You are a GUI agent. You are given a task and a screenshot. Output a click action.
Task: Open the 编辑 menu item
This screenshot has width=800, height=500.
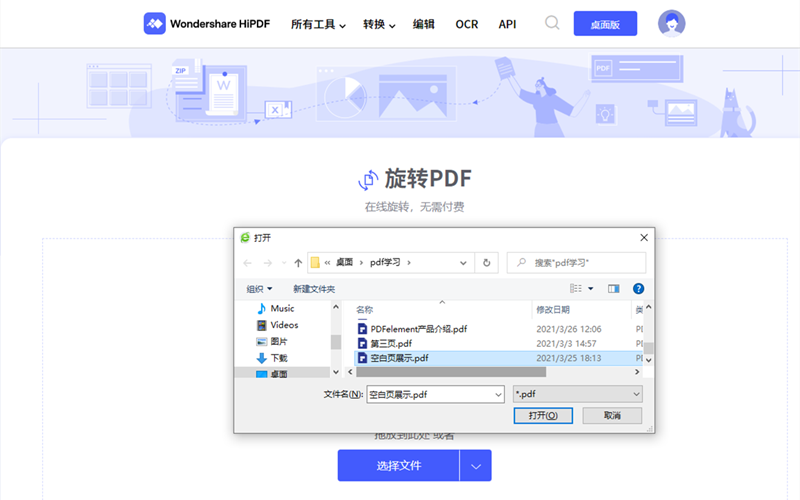point(424,24)
